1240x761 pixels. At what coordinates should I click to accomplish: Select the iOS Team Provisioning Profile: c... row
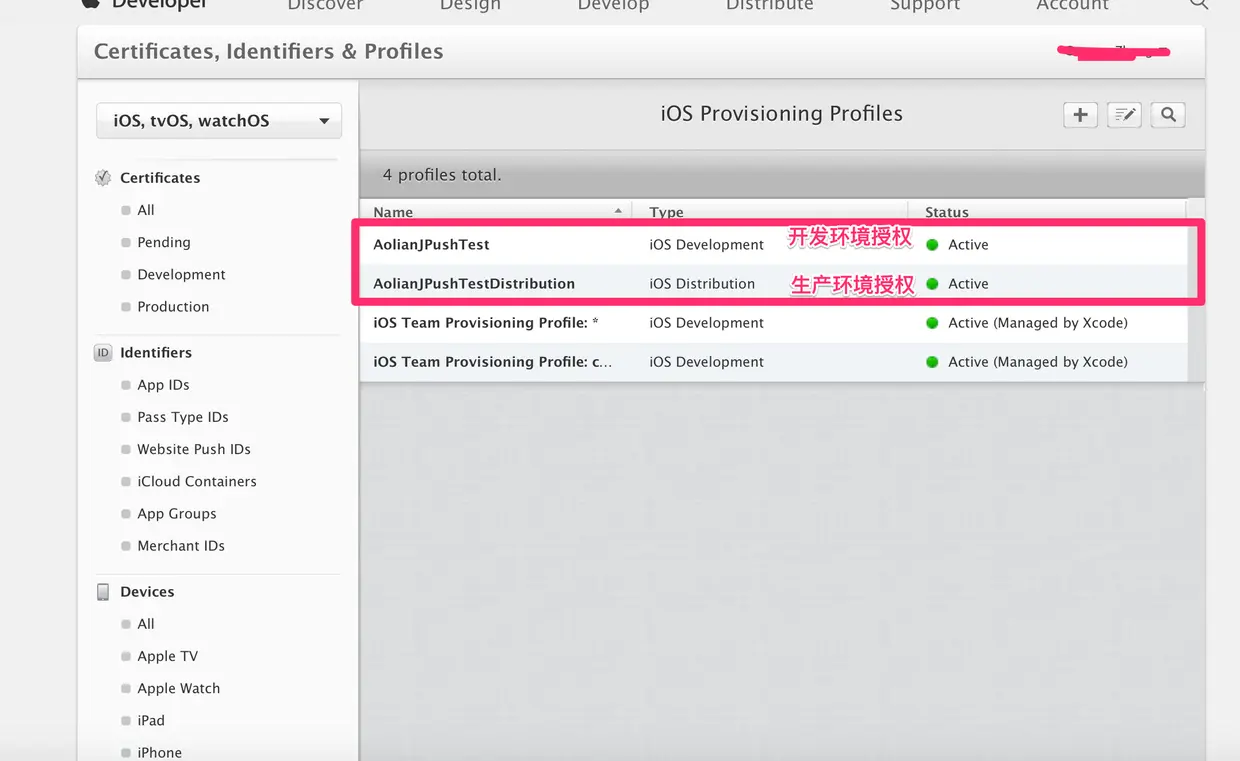773,362
